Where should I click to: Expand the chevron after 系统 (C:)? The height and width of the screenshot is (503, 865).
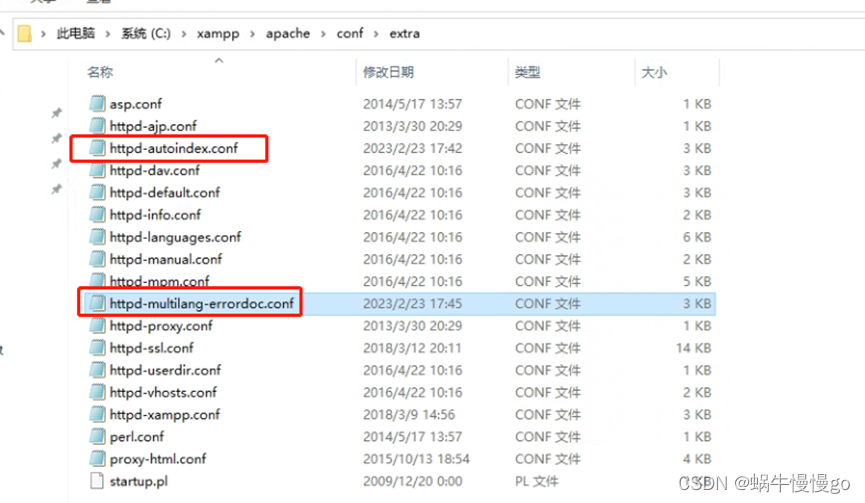click(x=184, y=34)
